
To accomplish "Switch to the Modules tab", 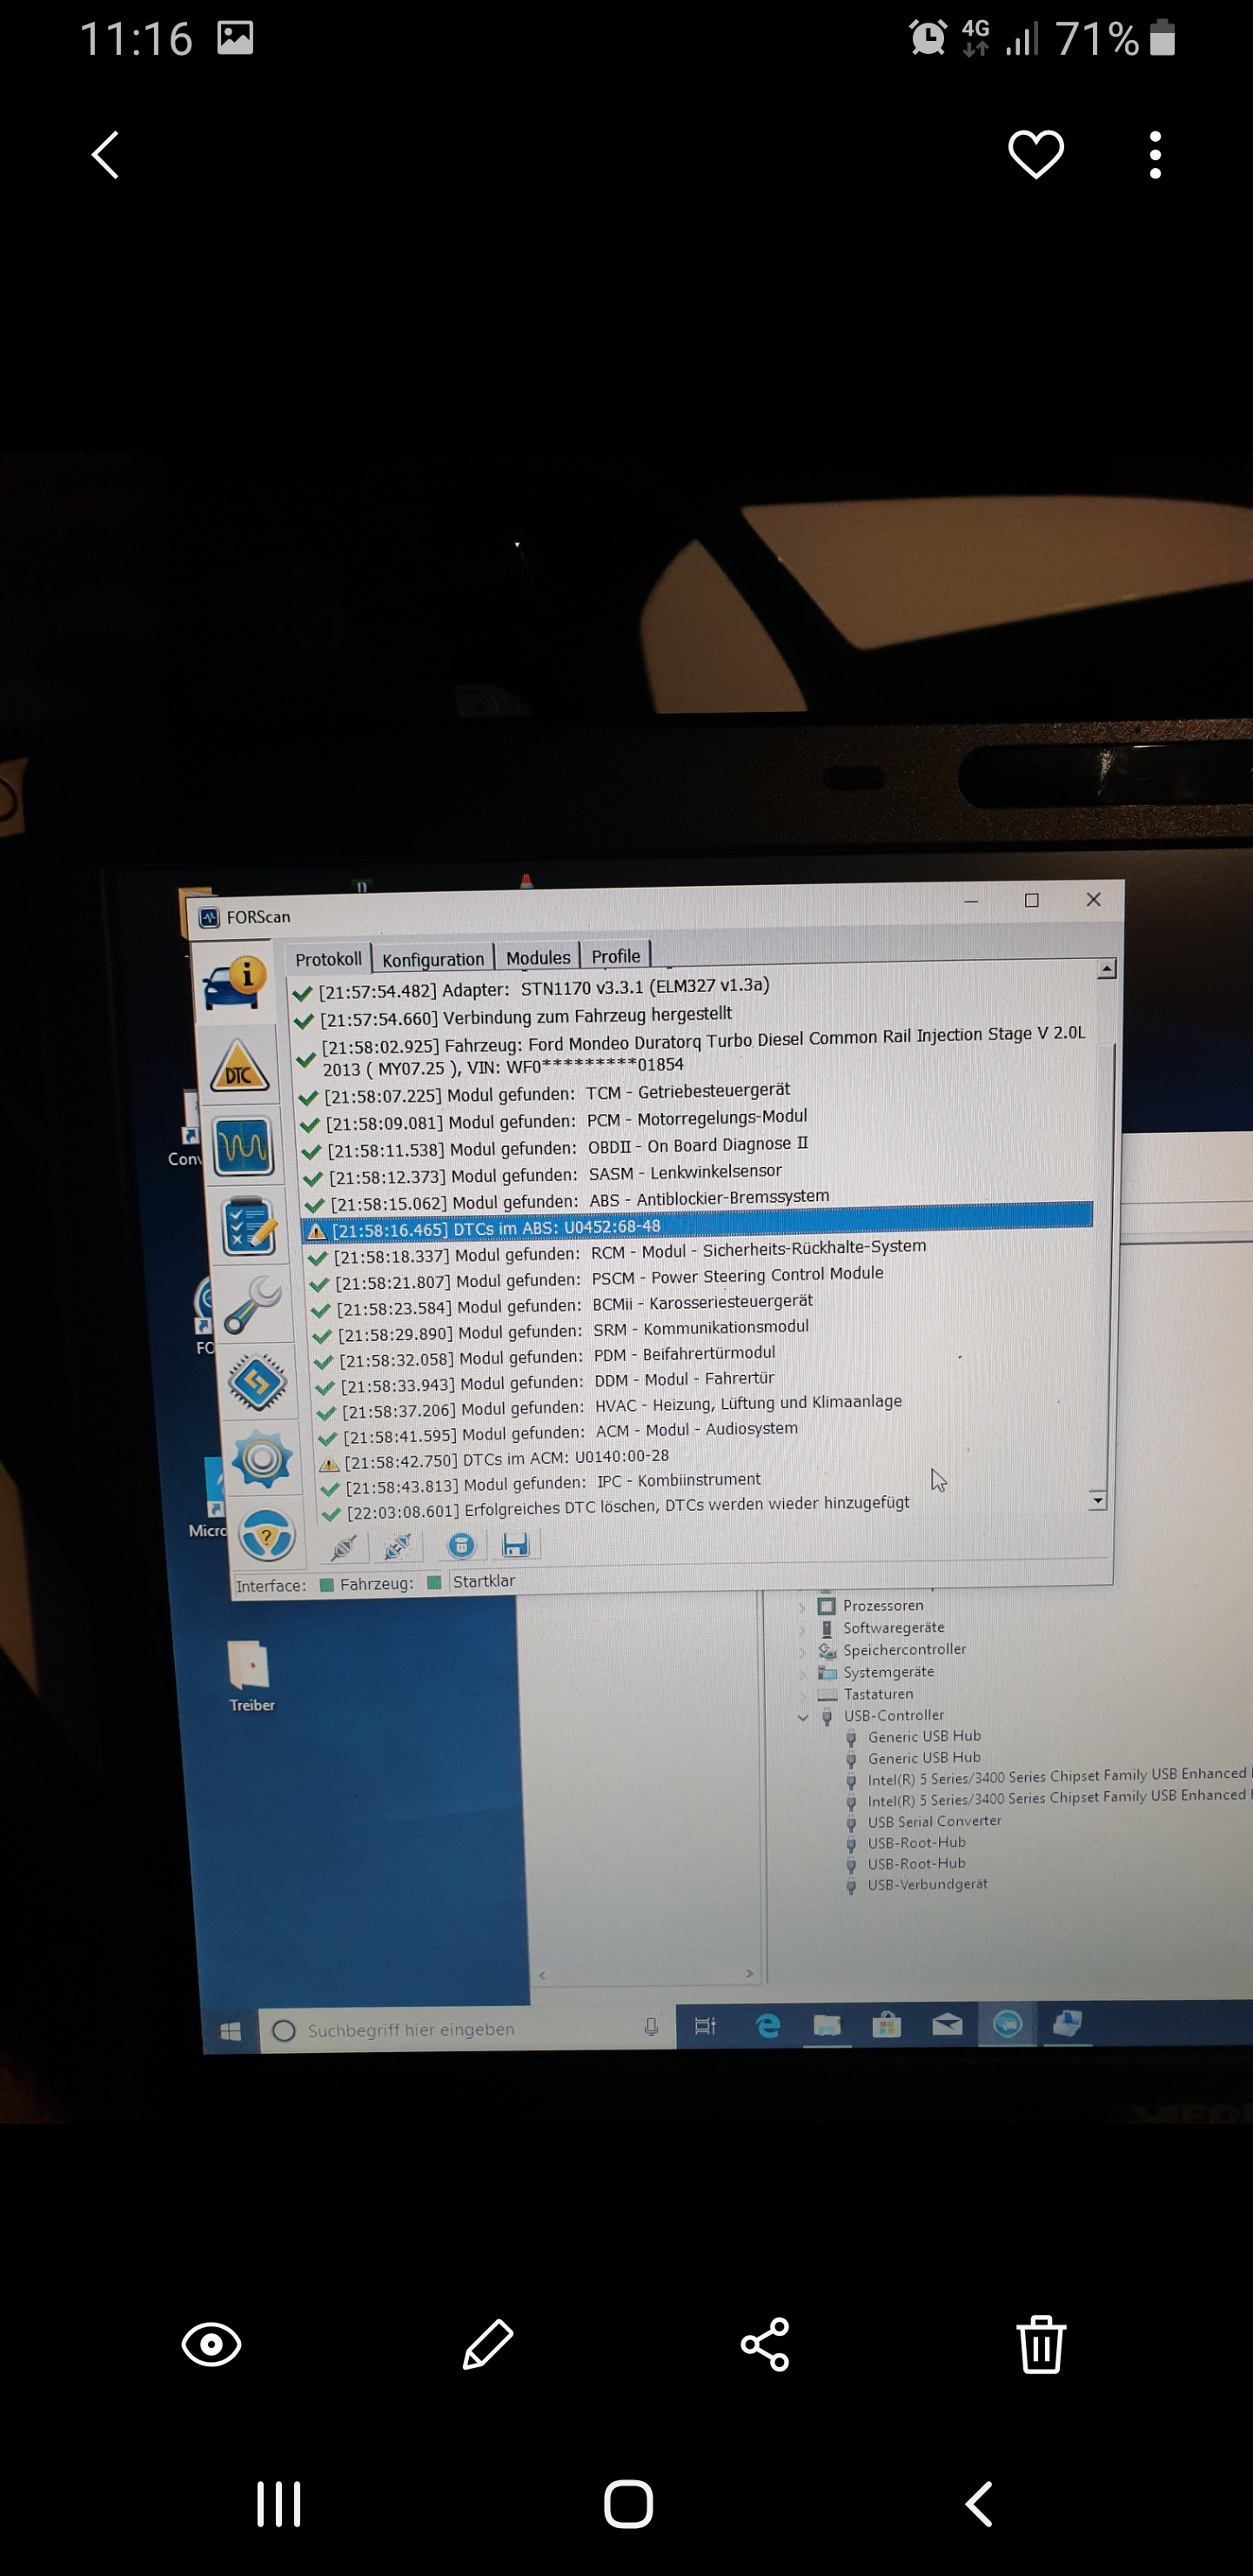I will 537,957.
